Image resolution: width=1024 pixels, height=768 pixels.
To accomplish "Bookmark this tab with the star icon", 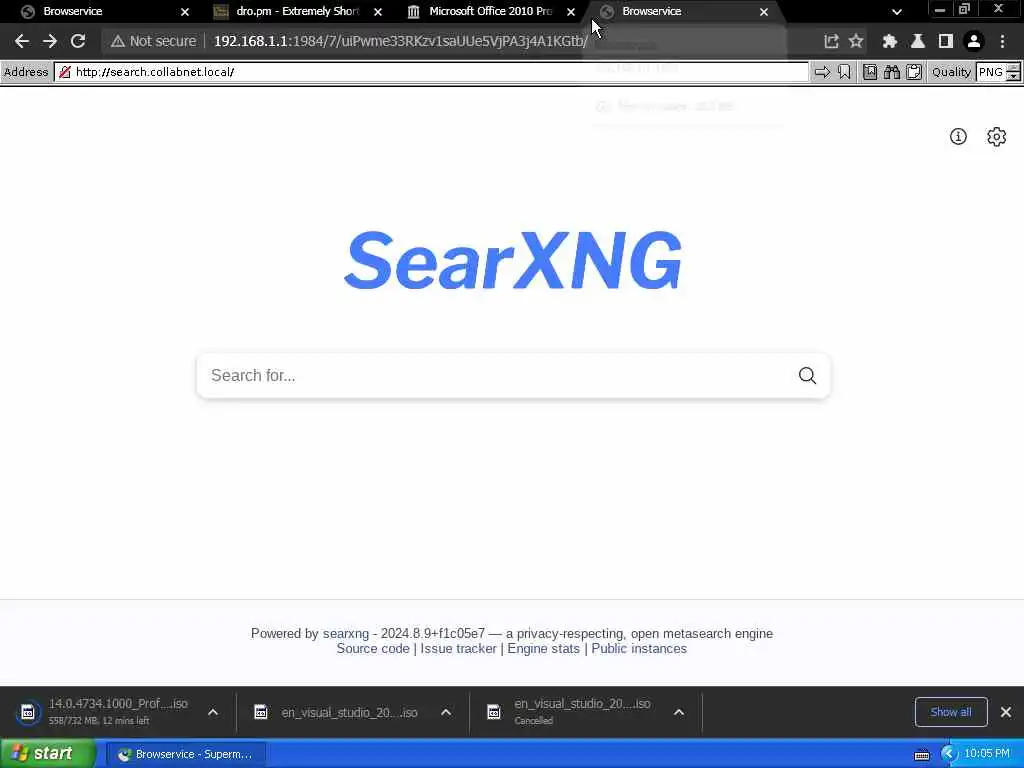I will pyautogui.click(x=856, y=41).
